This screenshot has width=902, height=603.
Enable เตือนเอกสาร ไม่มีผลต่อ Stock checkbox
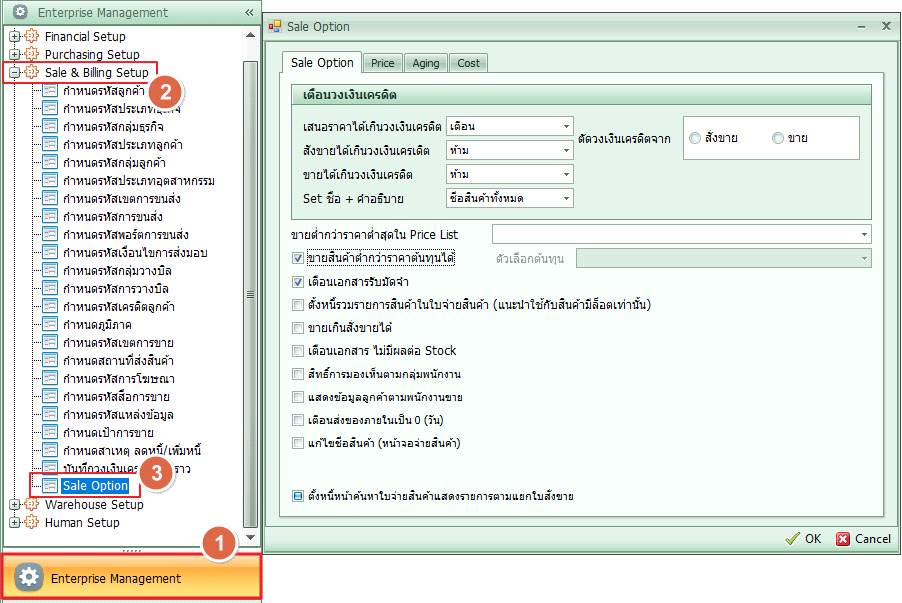click(298, 351)
